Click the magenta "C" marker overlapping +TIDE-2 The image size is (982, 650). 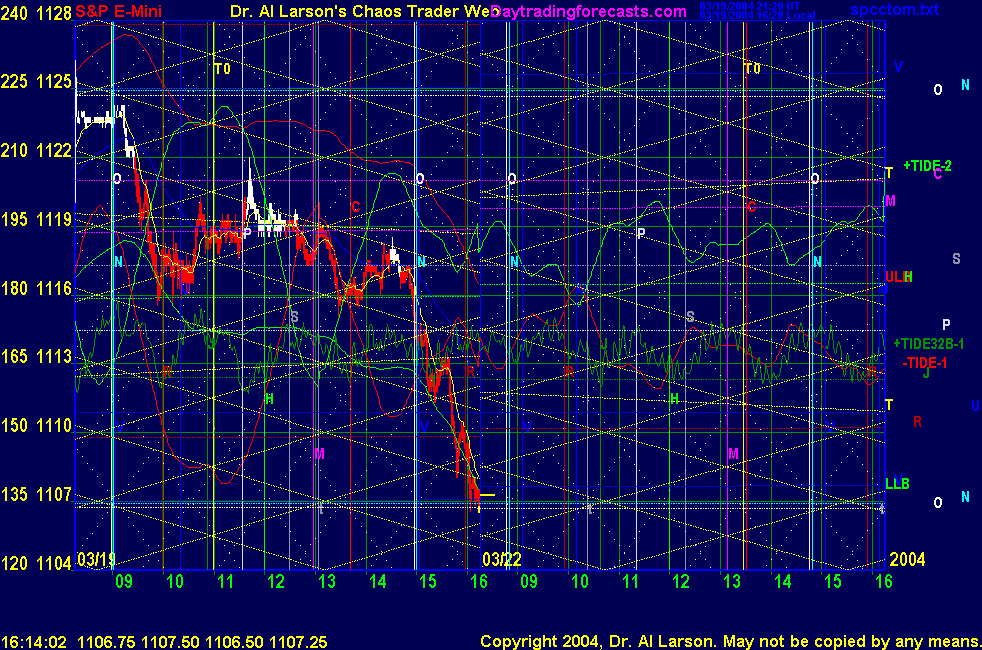click(x=938, y=173)
